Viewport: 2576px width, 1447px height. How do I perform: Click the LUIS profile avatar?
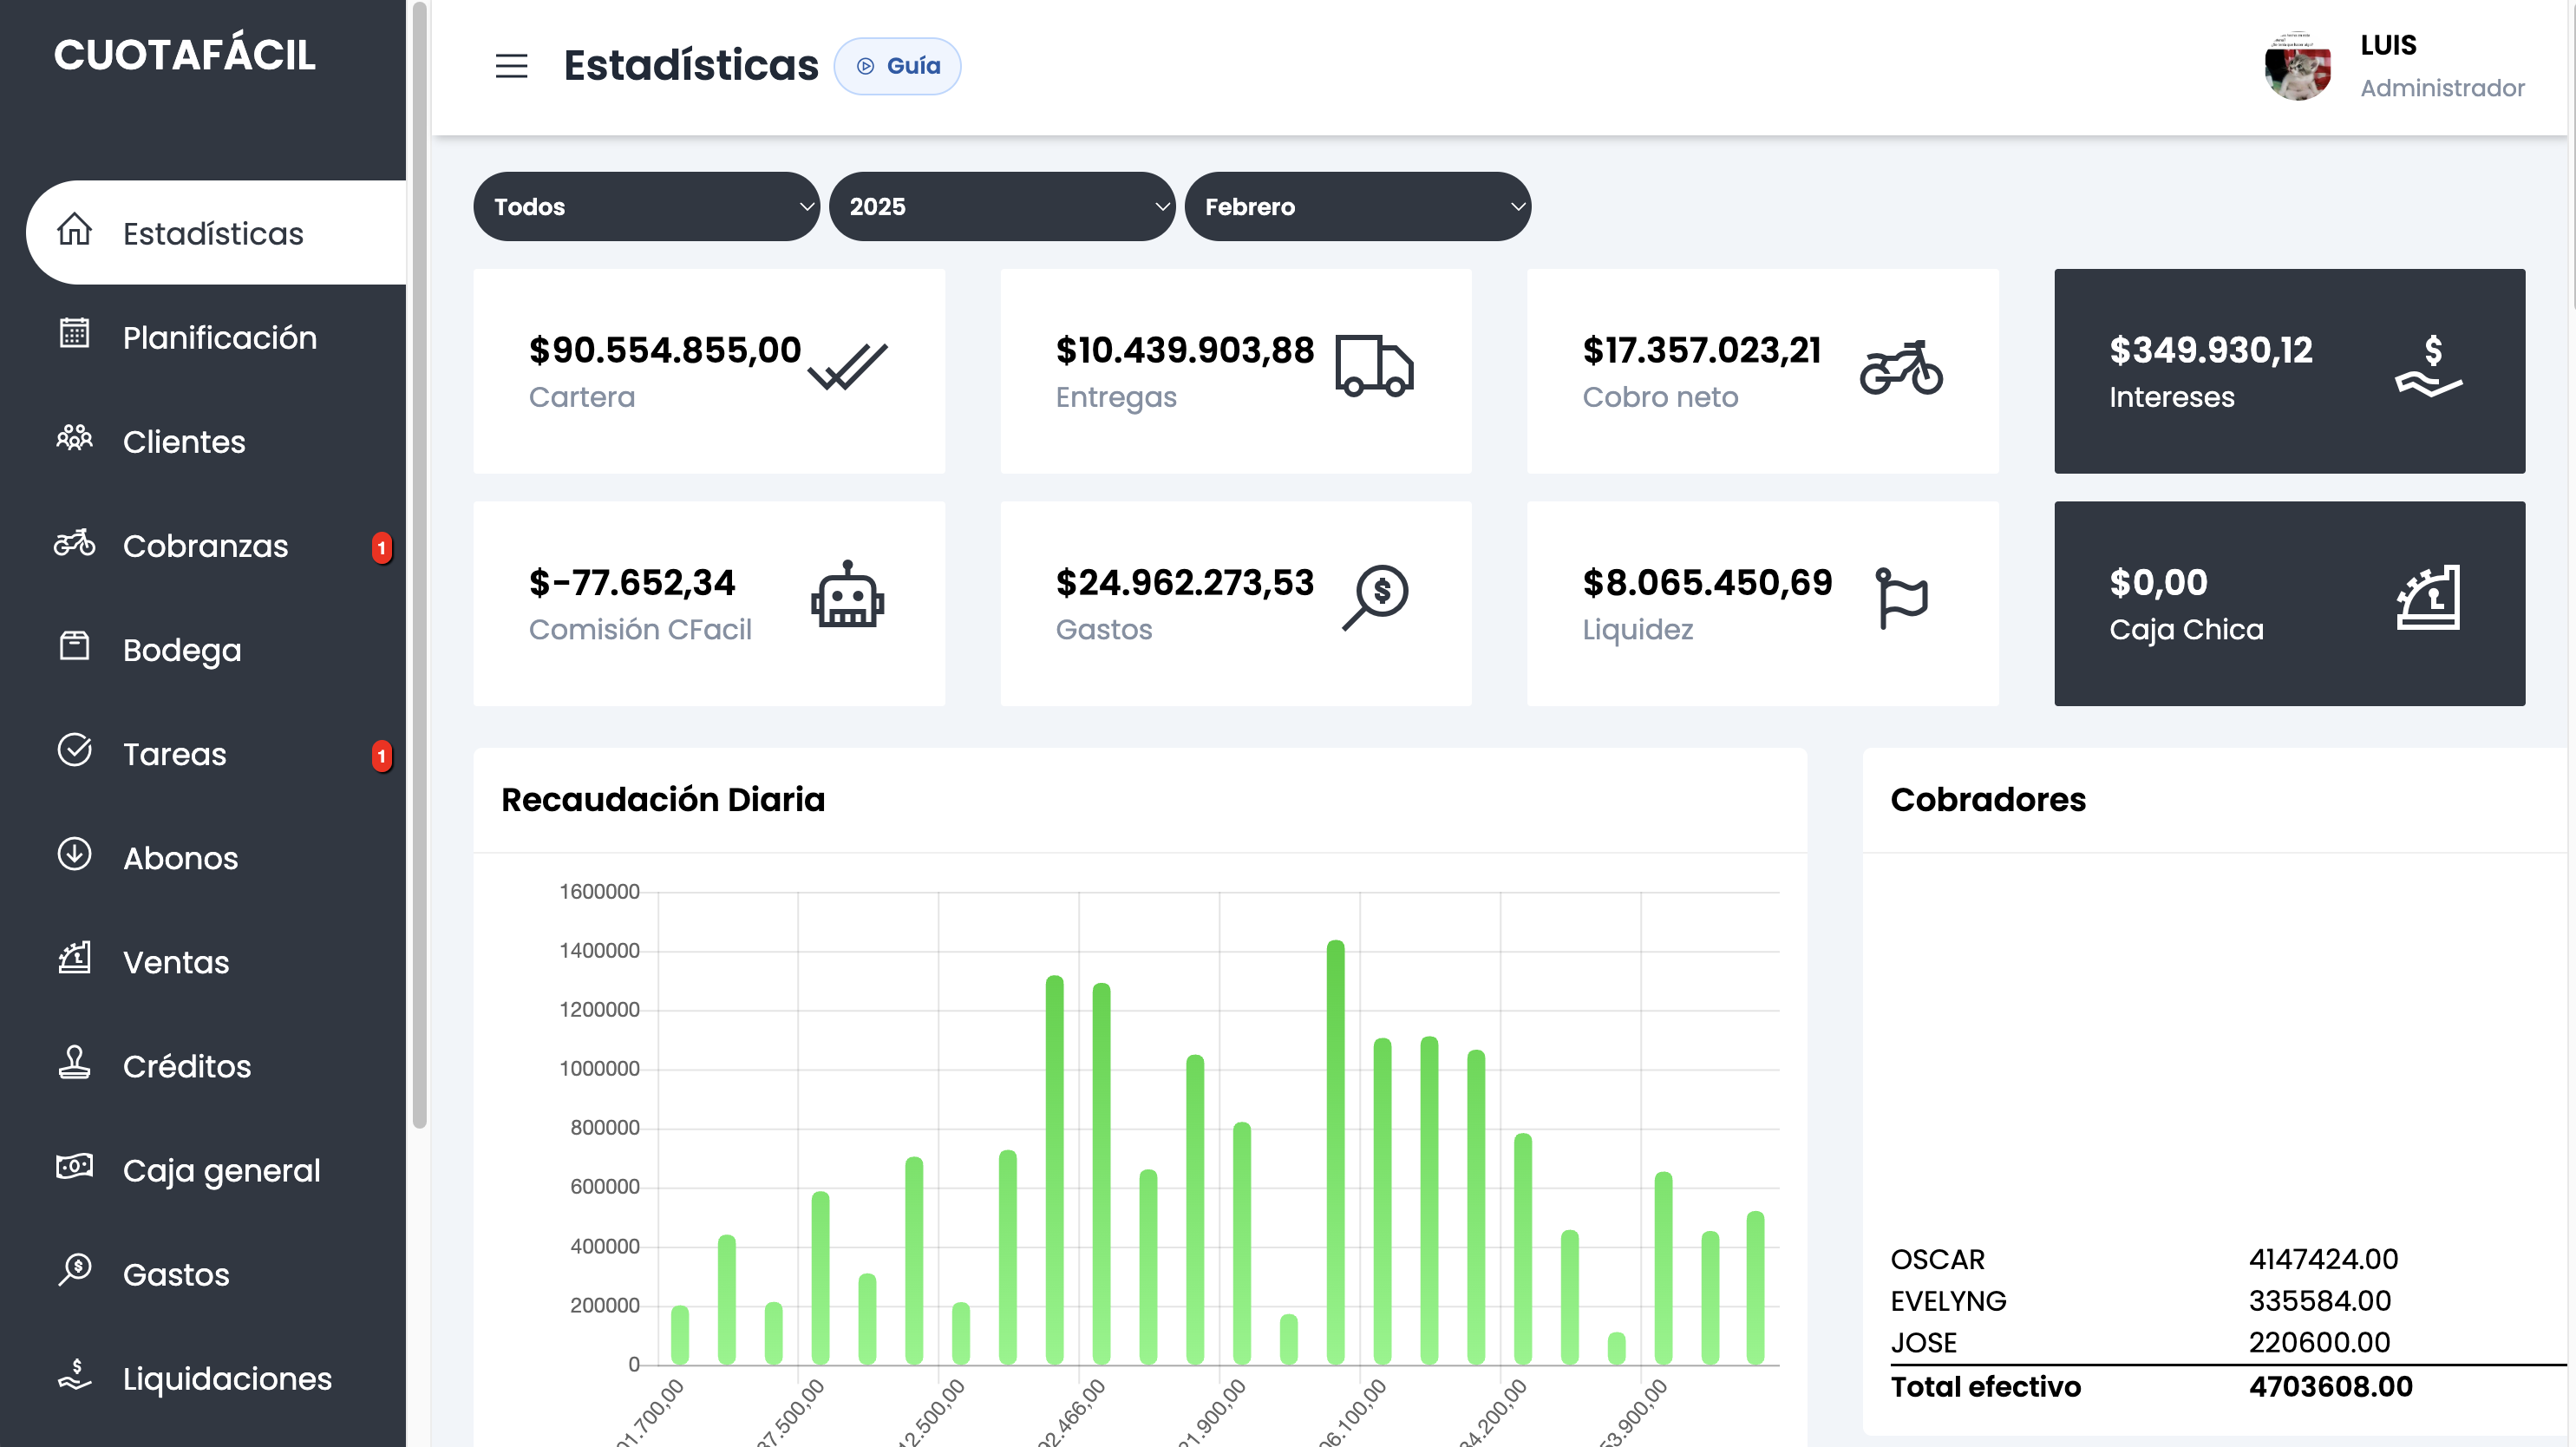[2297, 66]
